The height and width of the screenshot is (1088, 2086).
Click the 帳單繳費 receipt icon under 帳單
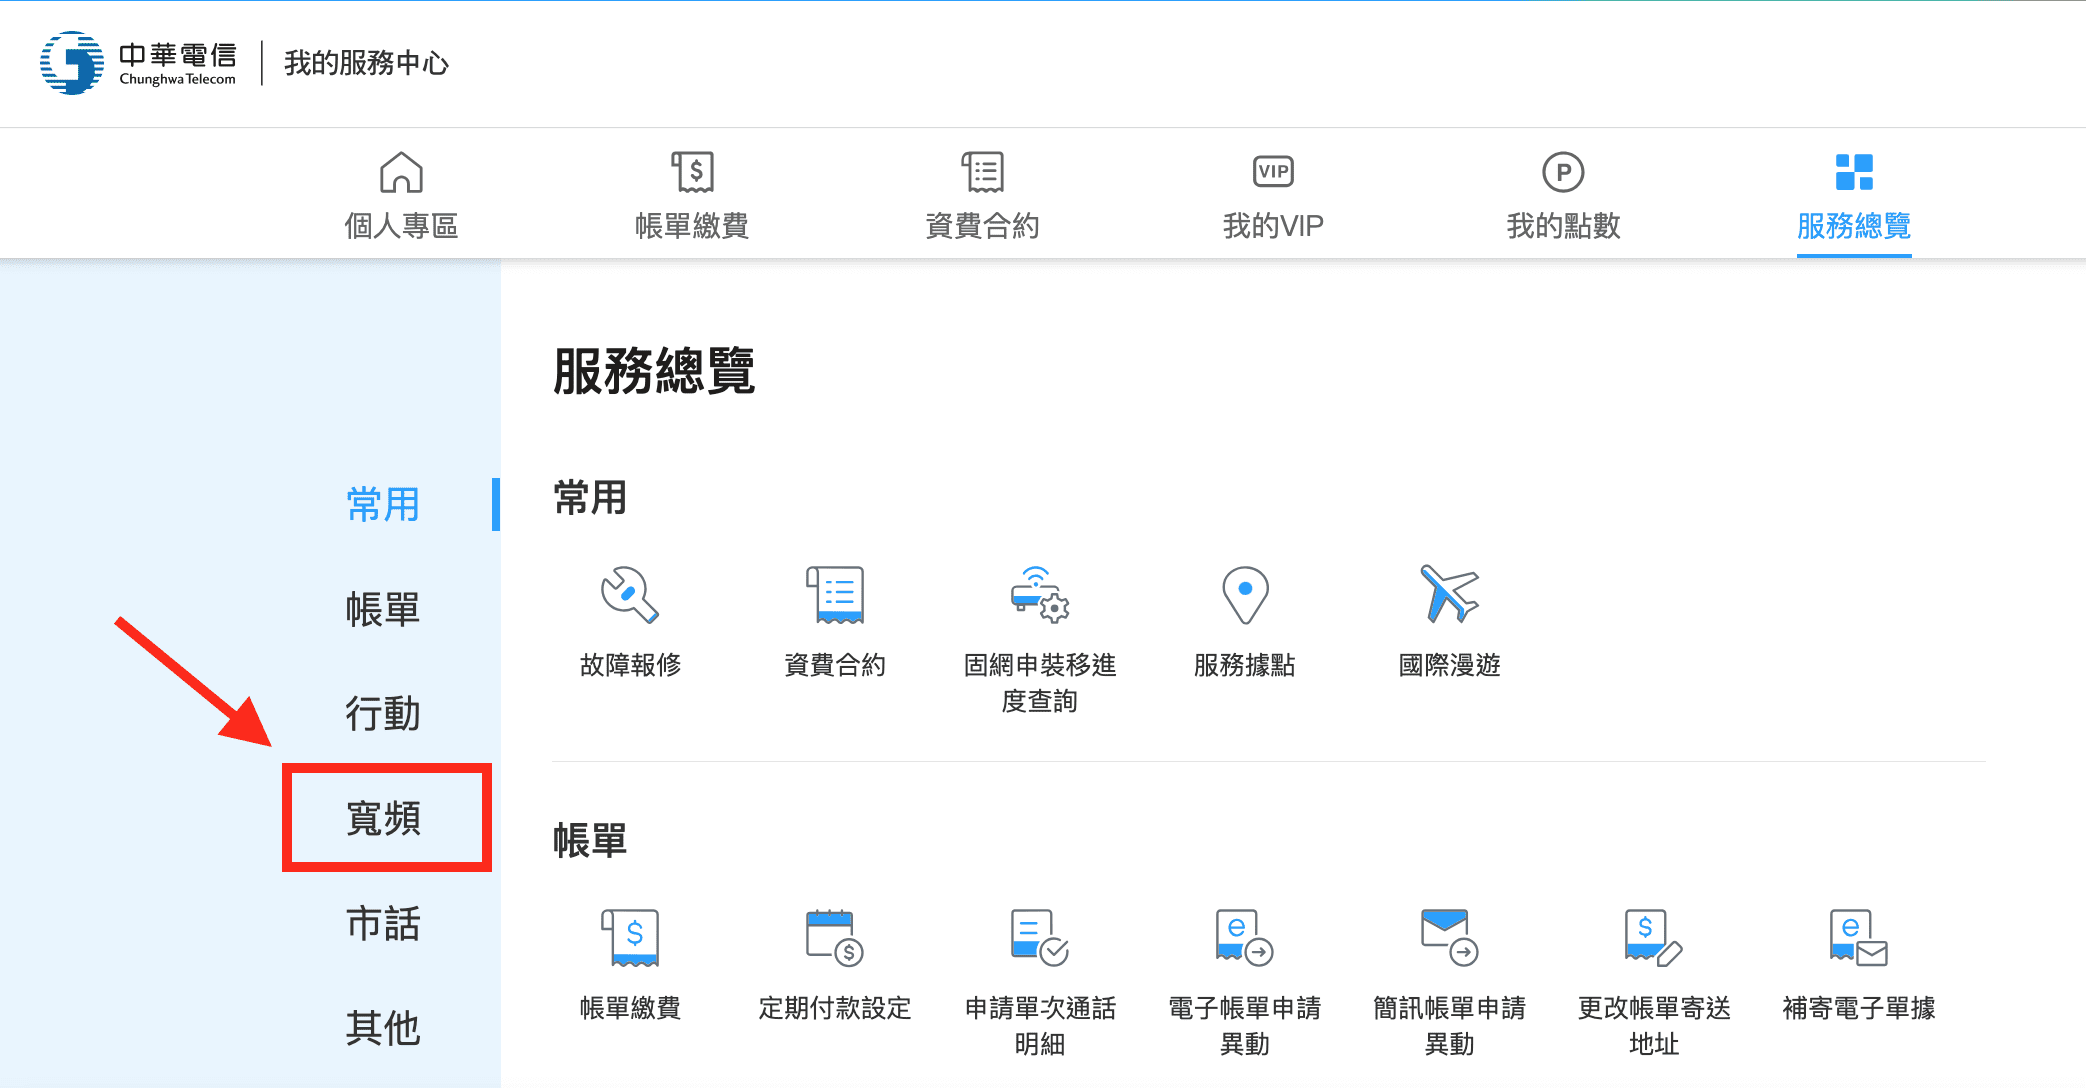[x=630, y=938]
